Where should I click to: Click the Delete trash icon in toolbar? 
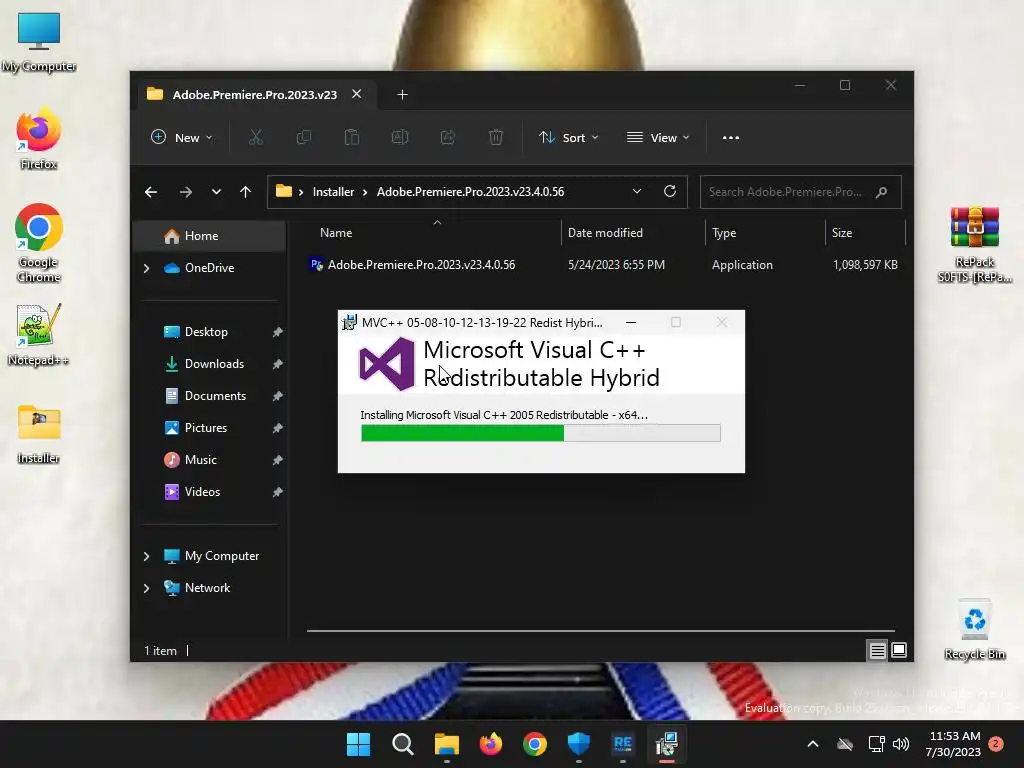tap(496, 137)
